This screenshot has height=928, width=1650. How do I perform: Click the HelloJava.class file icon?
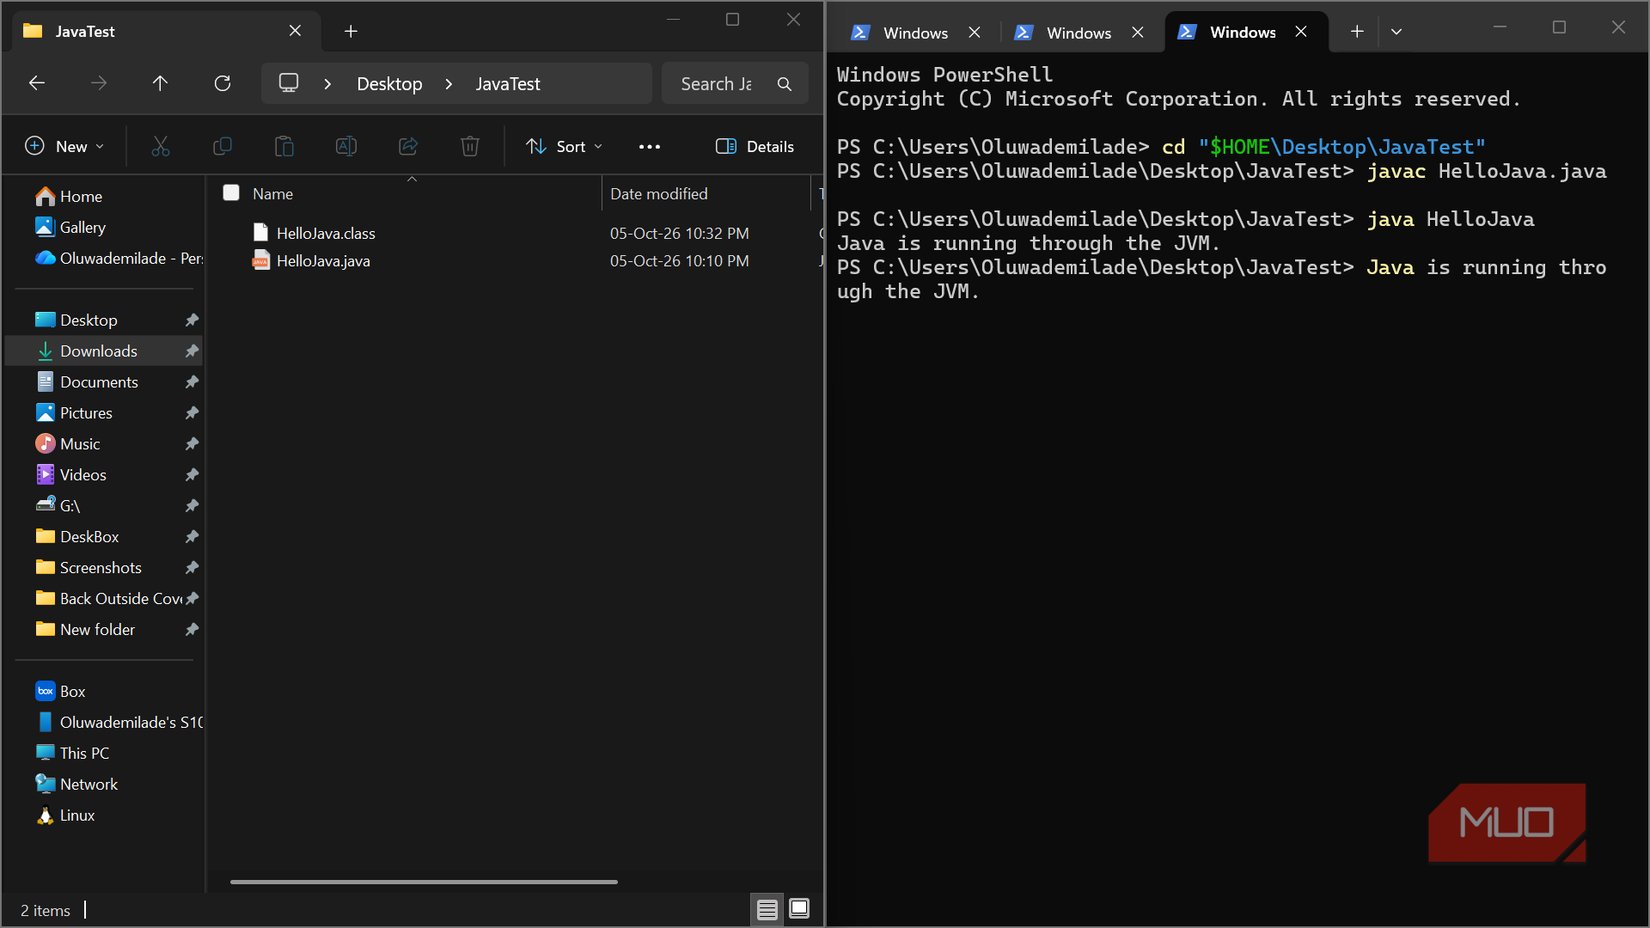(261, 233)
